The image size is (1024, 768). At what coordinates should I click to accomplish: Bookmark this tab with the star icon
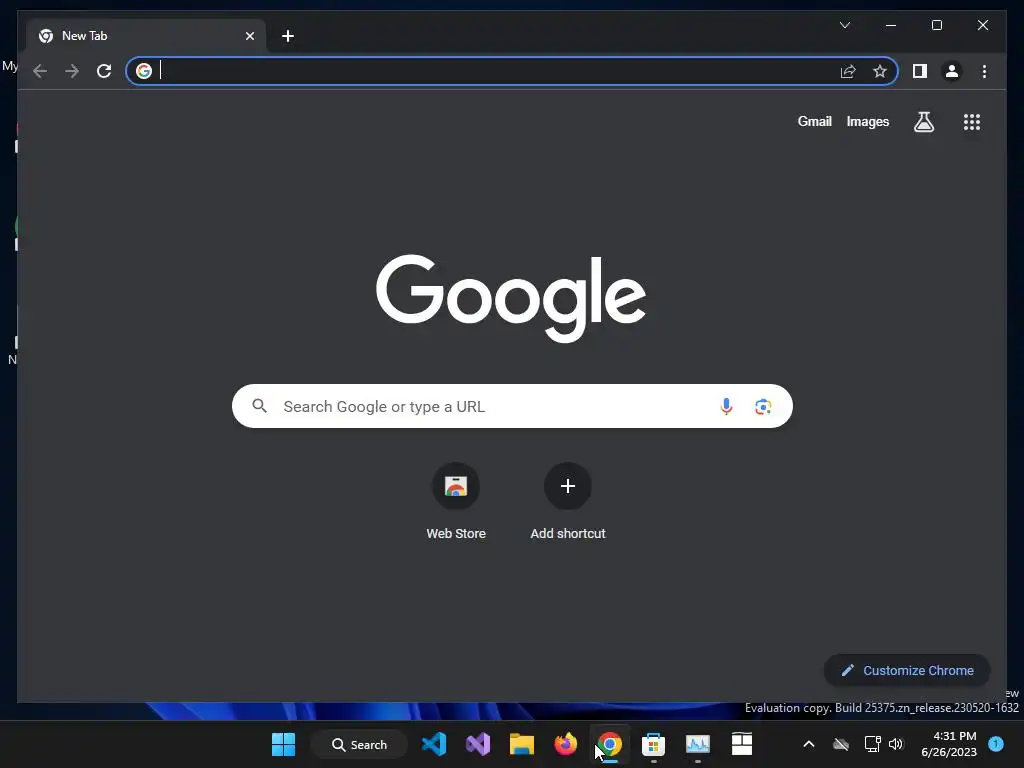880,71
